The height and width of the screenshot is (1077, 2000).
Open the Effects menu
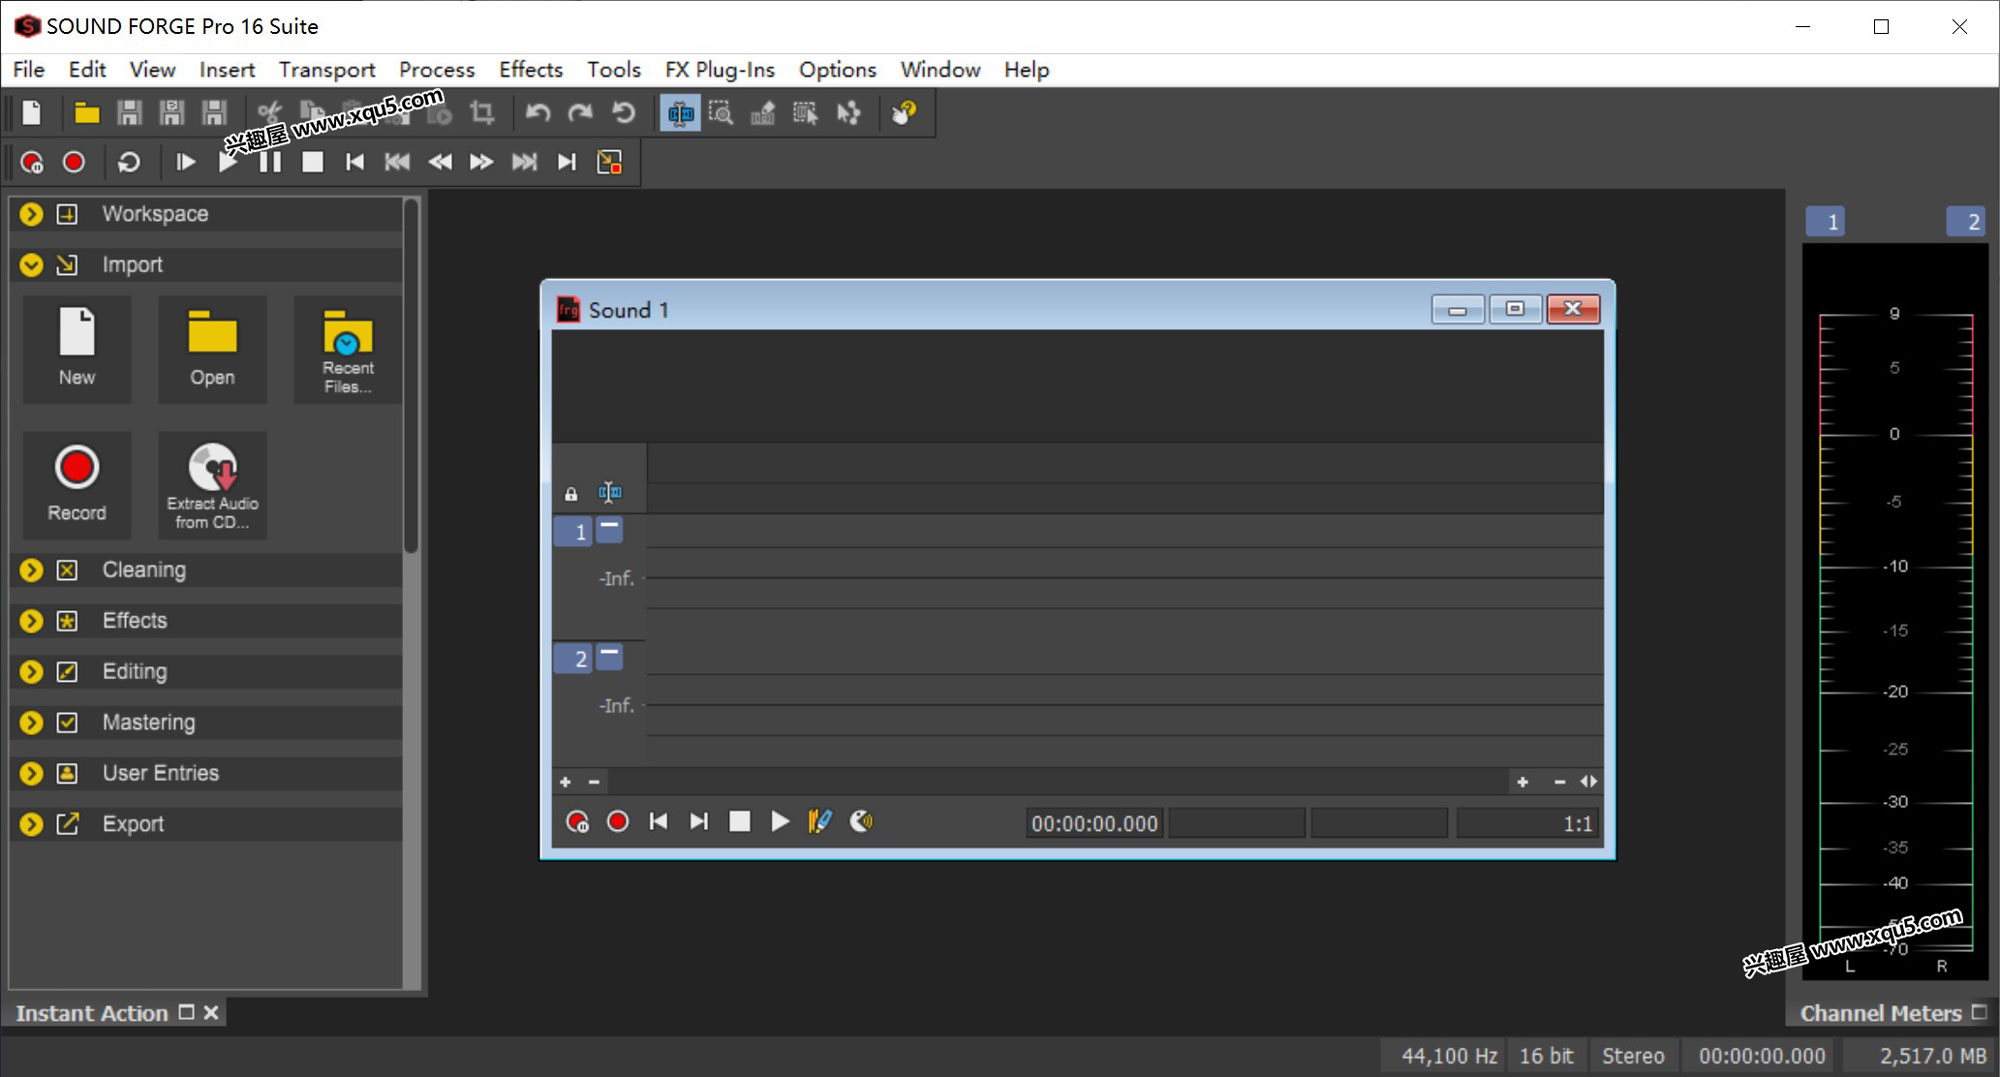pos(531,69)
